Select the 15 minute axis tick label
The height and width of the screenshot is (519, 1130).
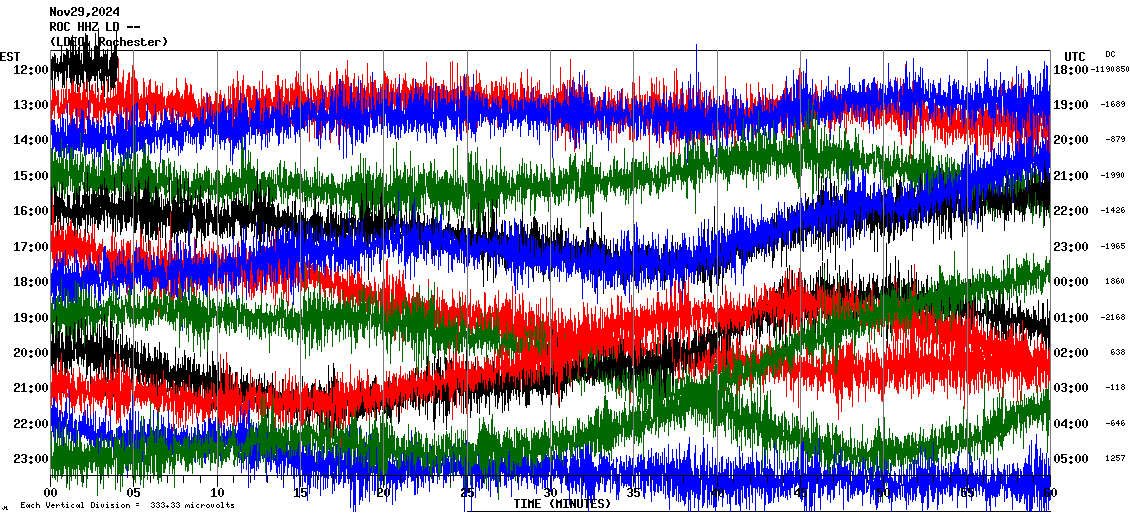tap(300, 493)
